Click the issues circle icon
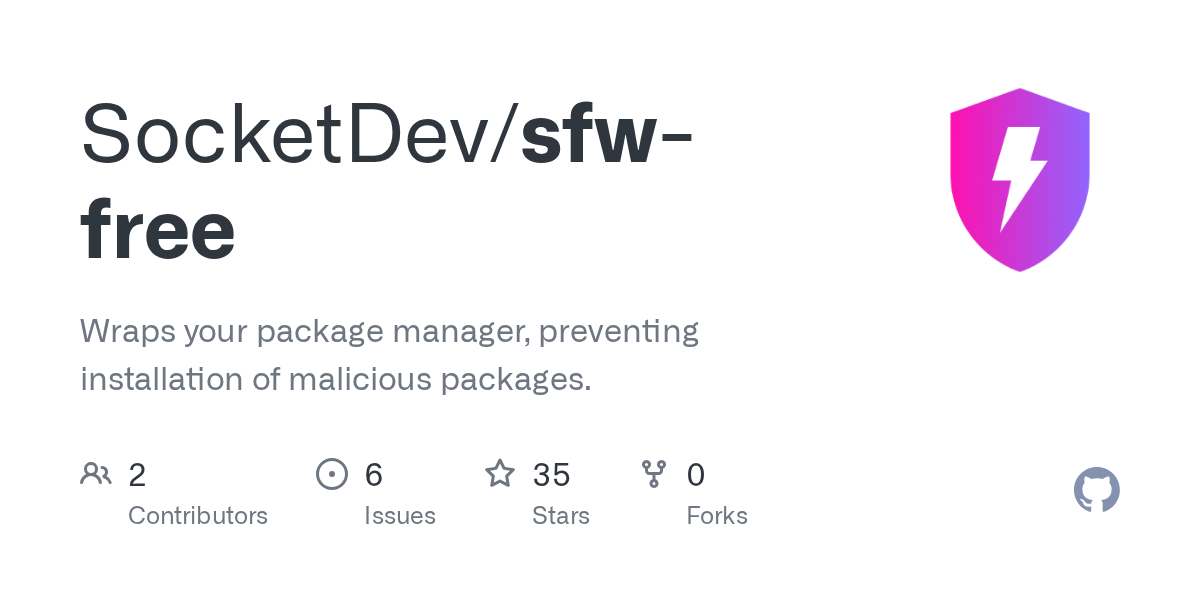 [x=332, y=474]
